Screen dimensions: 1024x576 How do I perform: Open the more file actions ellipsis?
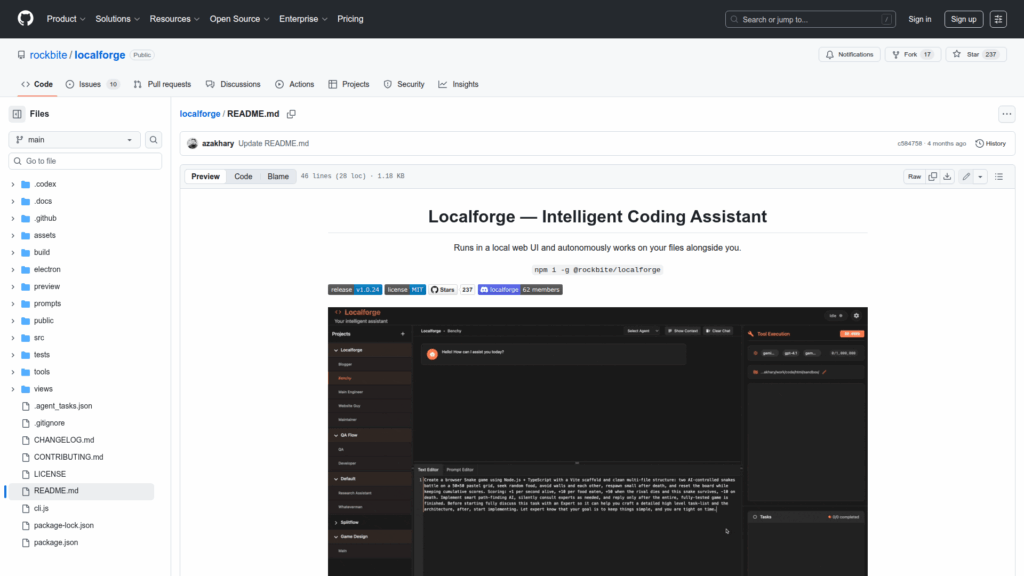pyautogui.click(x=1006, y=114)
